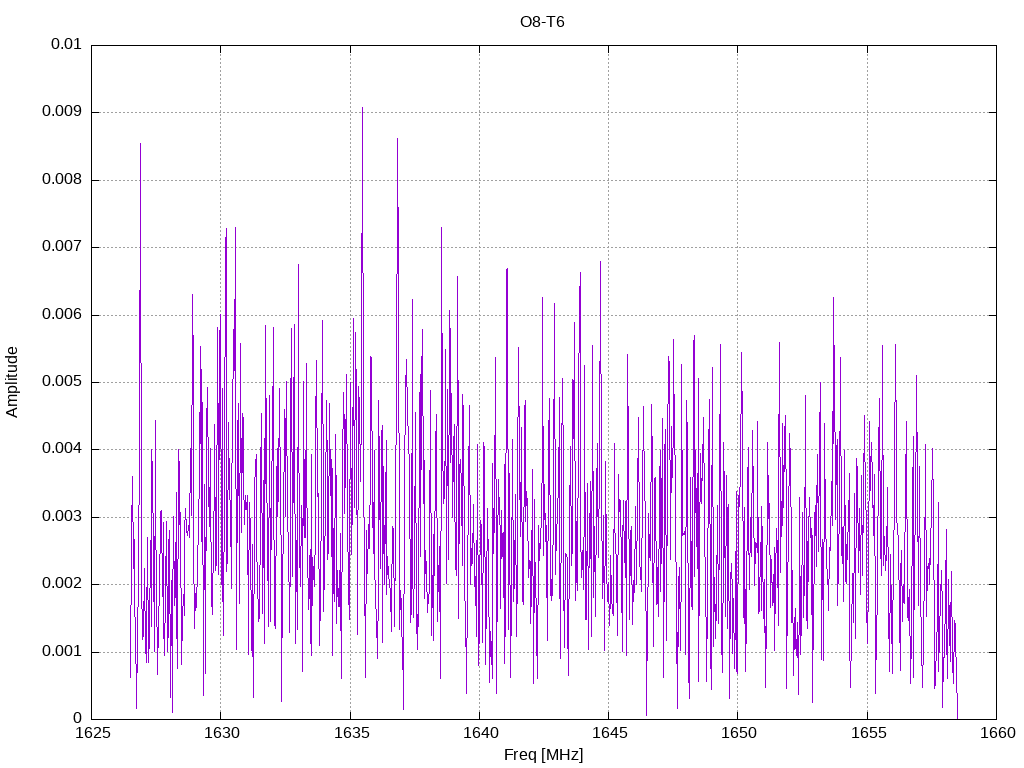The image size is (1024, 768).
Task: Select the 0.005 y-axis tick label
Action: pyautogui.click(x=62, y=382)
